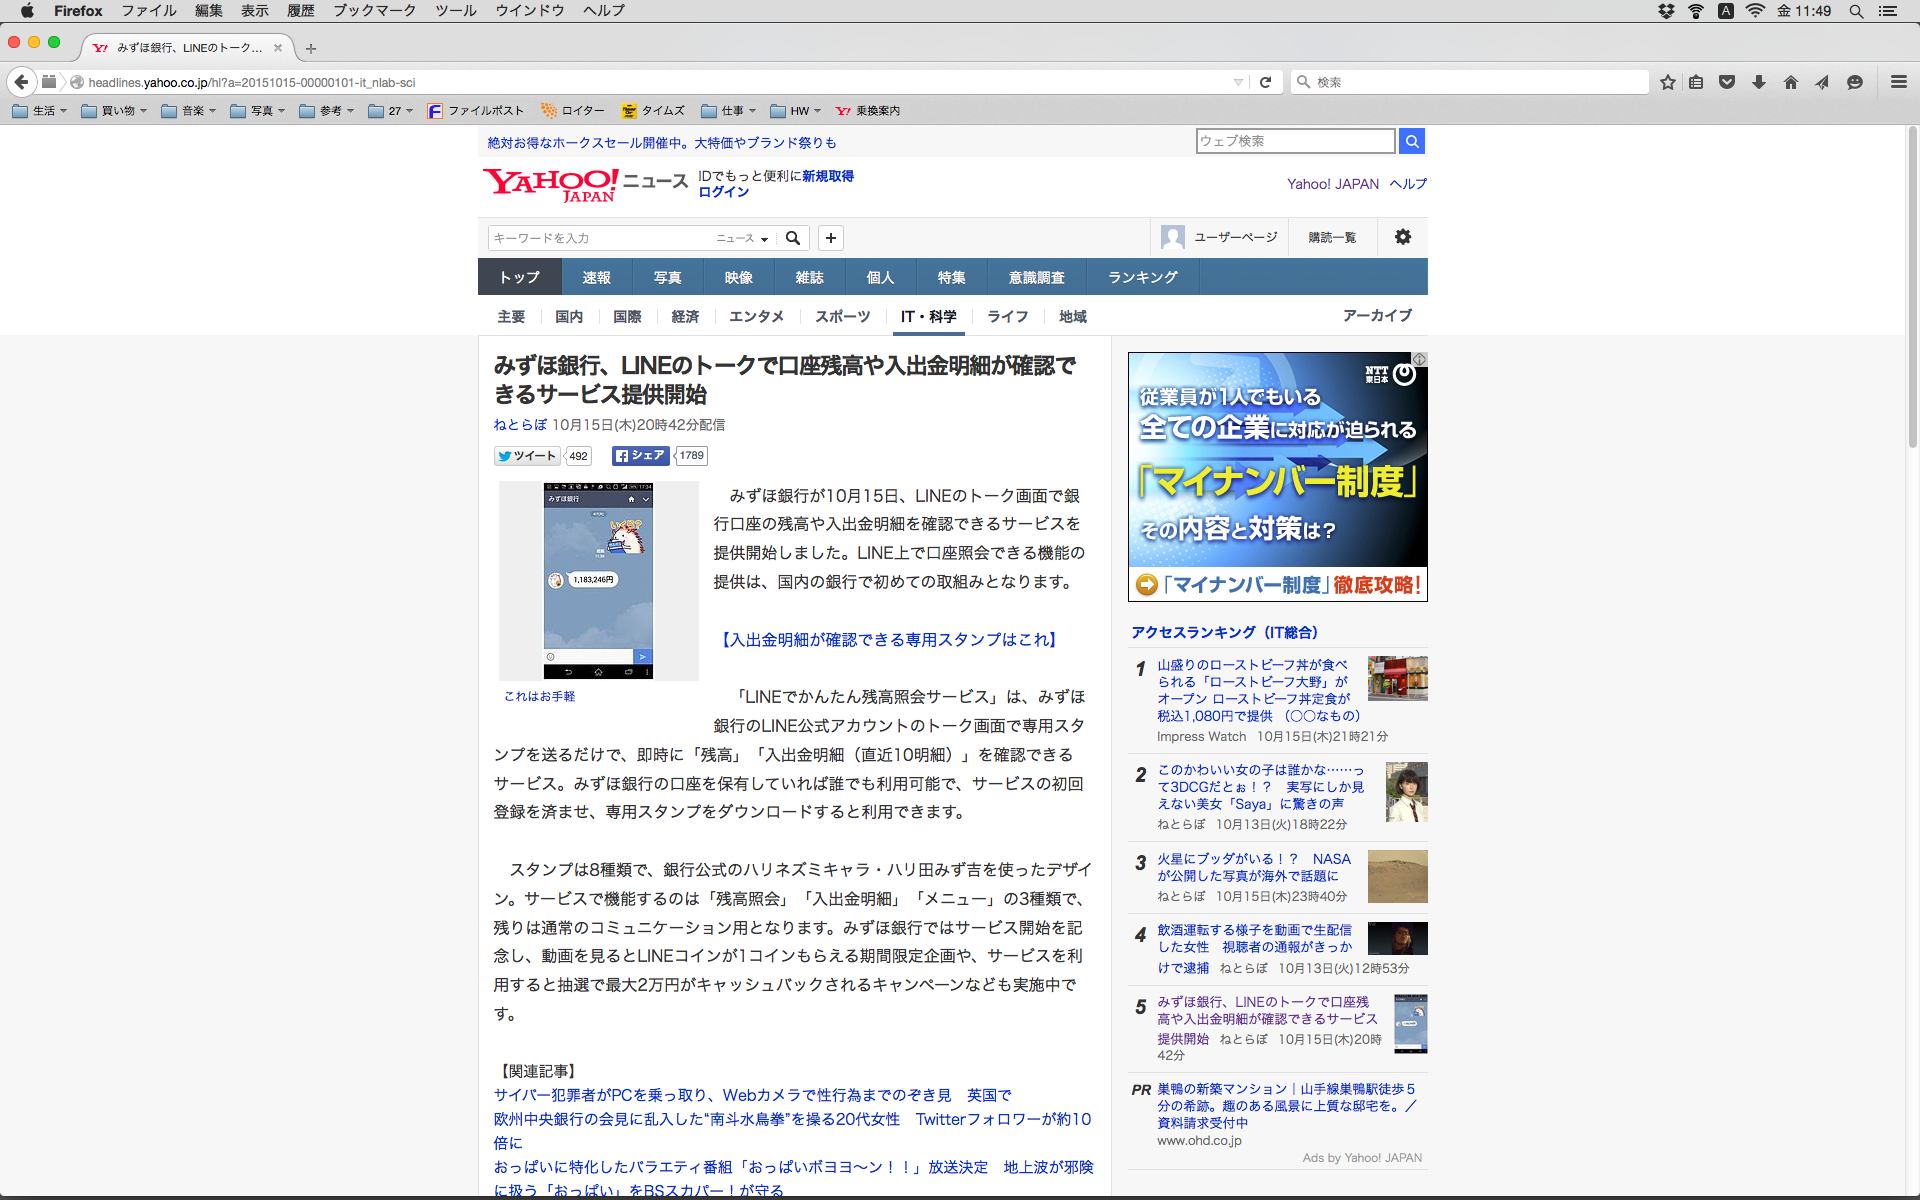This screenshot has height=1200, width=1920.
Task: Click the Firefox back arrow button
Action: point(21,82)
